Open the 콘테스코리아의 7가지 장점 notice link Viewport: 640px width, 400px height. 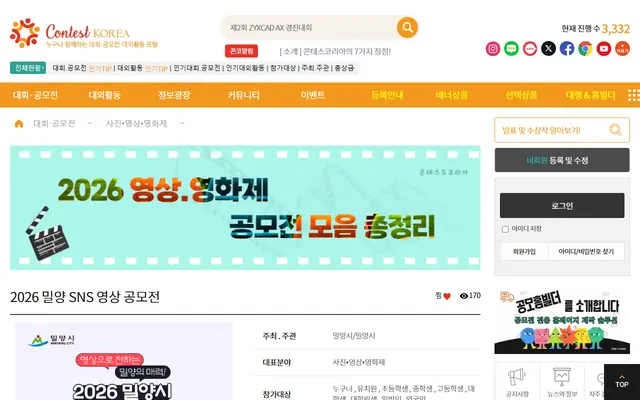(335, 51)
